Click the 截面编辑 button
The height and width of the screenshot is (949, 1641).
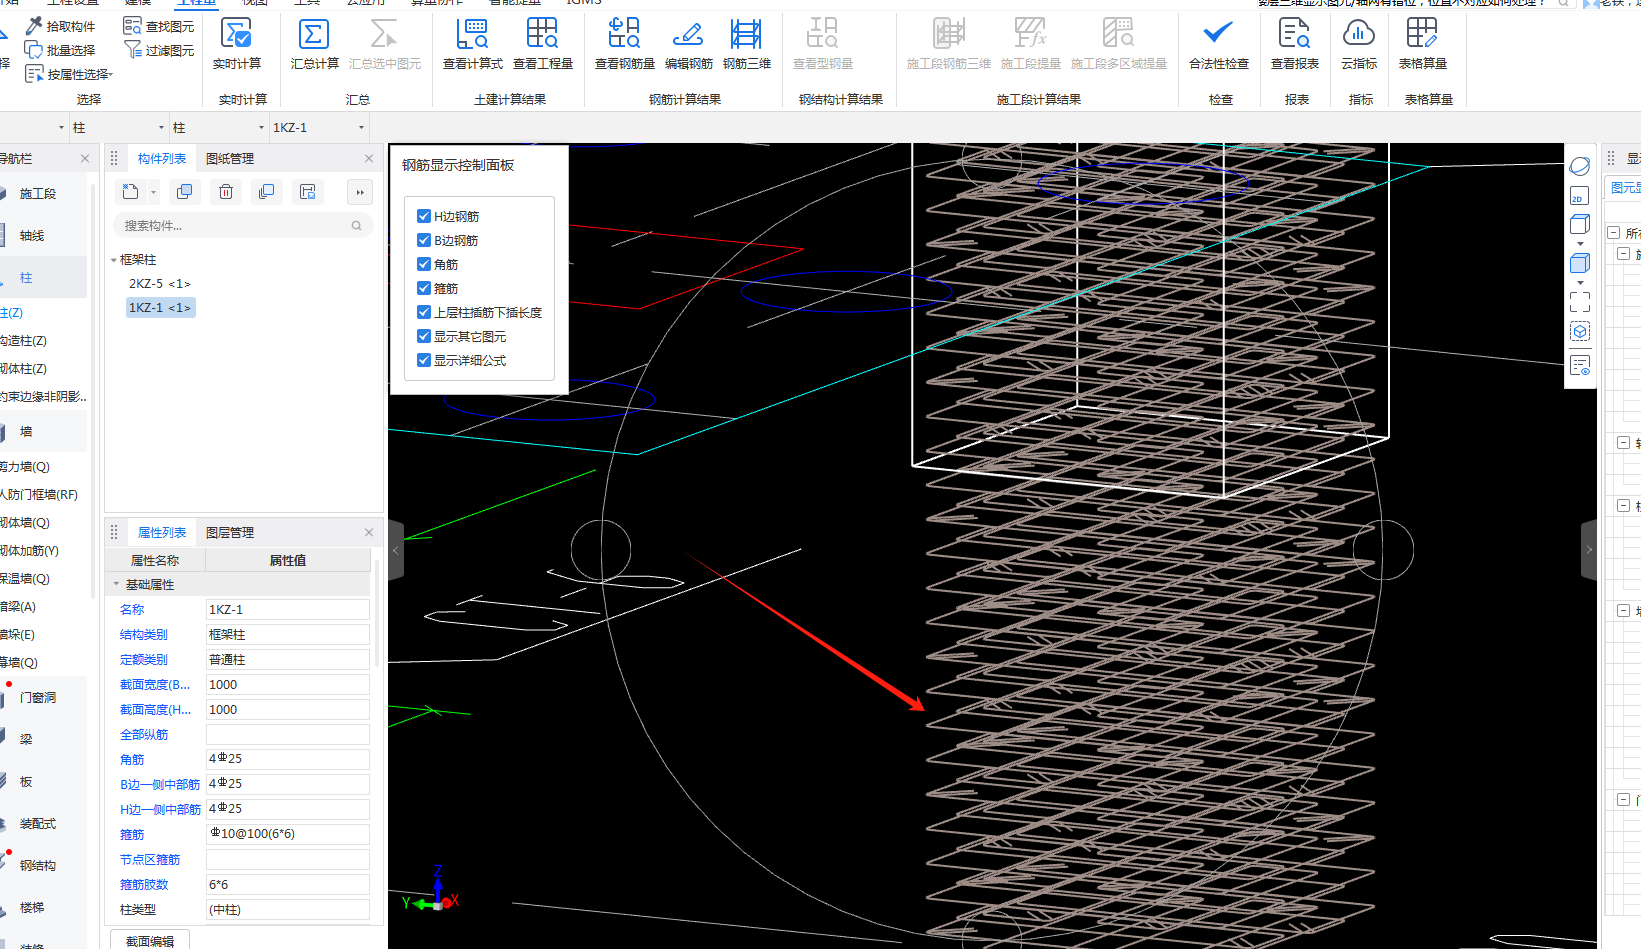(x=150, y=941)
